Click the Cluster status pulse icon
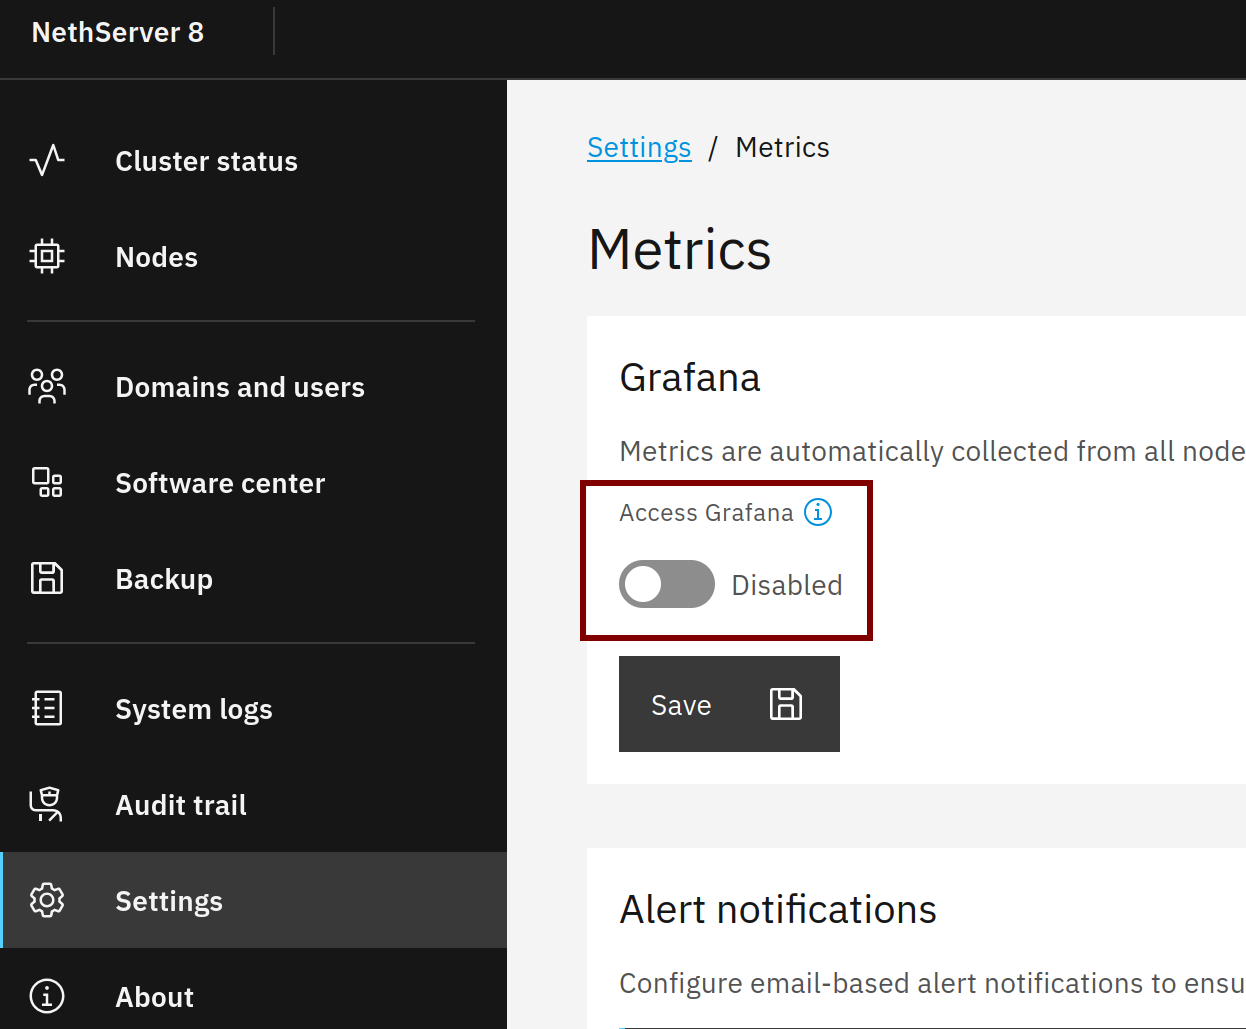The height and width of the screenshot is (1029, 1246). tap(47, 161)
